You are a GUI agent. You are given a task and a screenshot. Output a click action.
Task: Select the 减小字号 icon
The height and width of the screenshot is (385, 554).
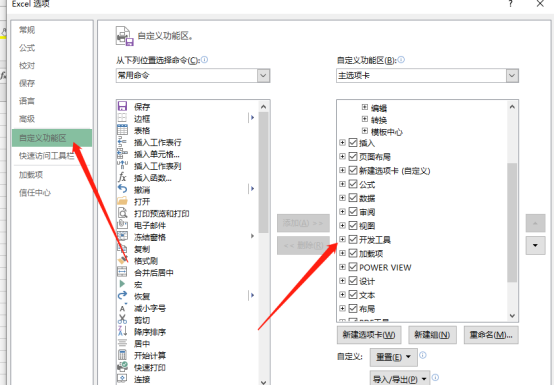122,308
